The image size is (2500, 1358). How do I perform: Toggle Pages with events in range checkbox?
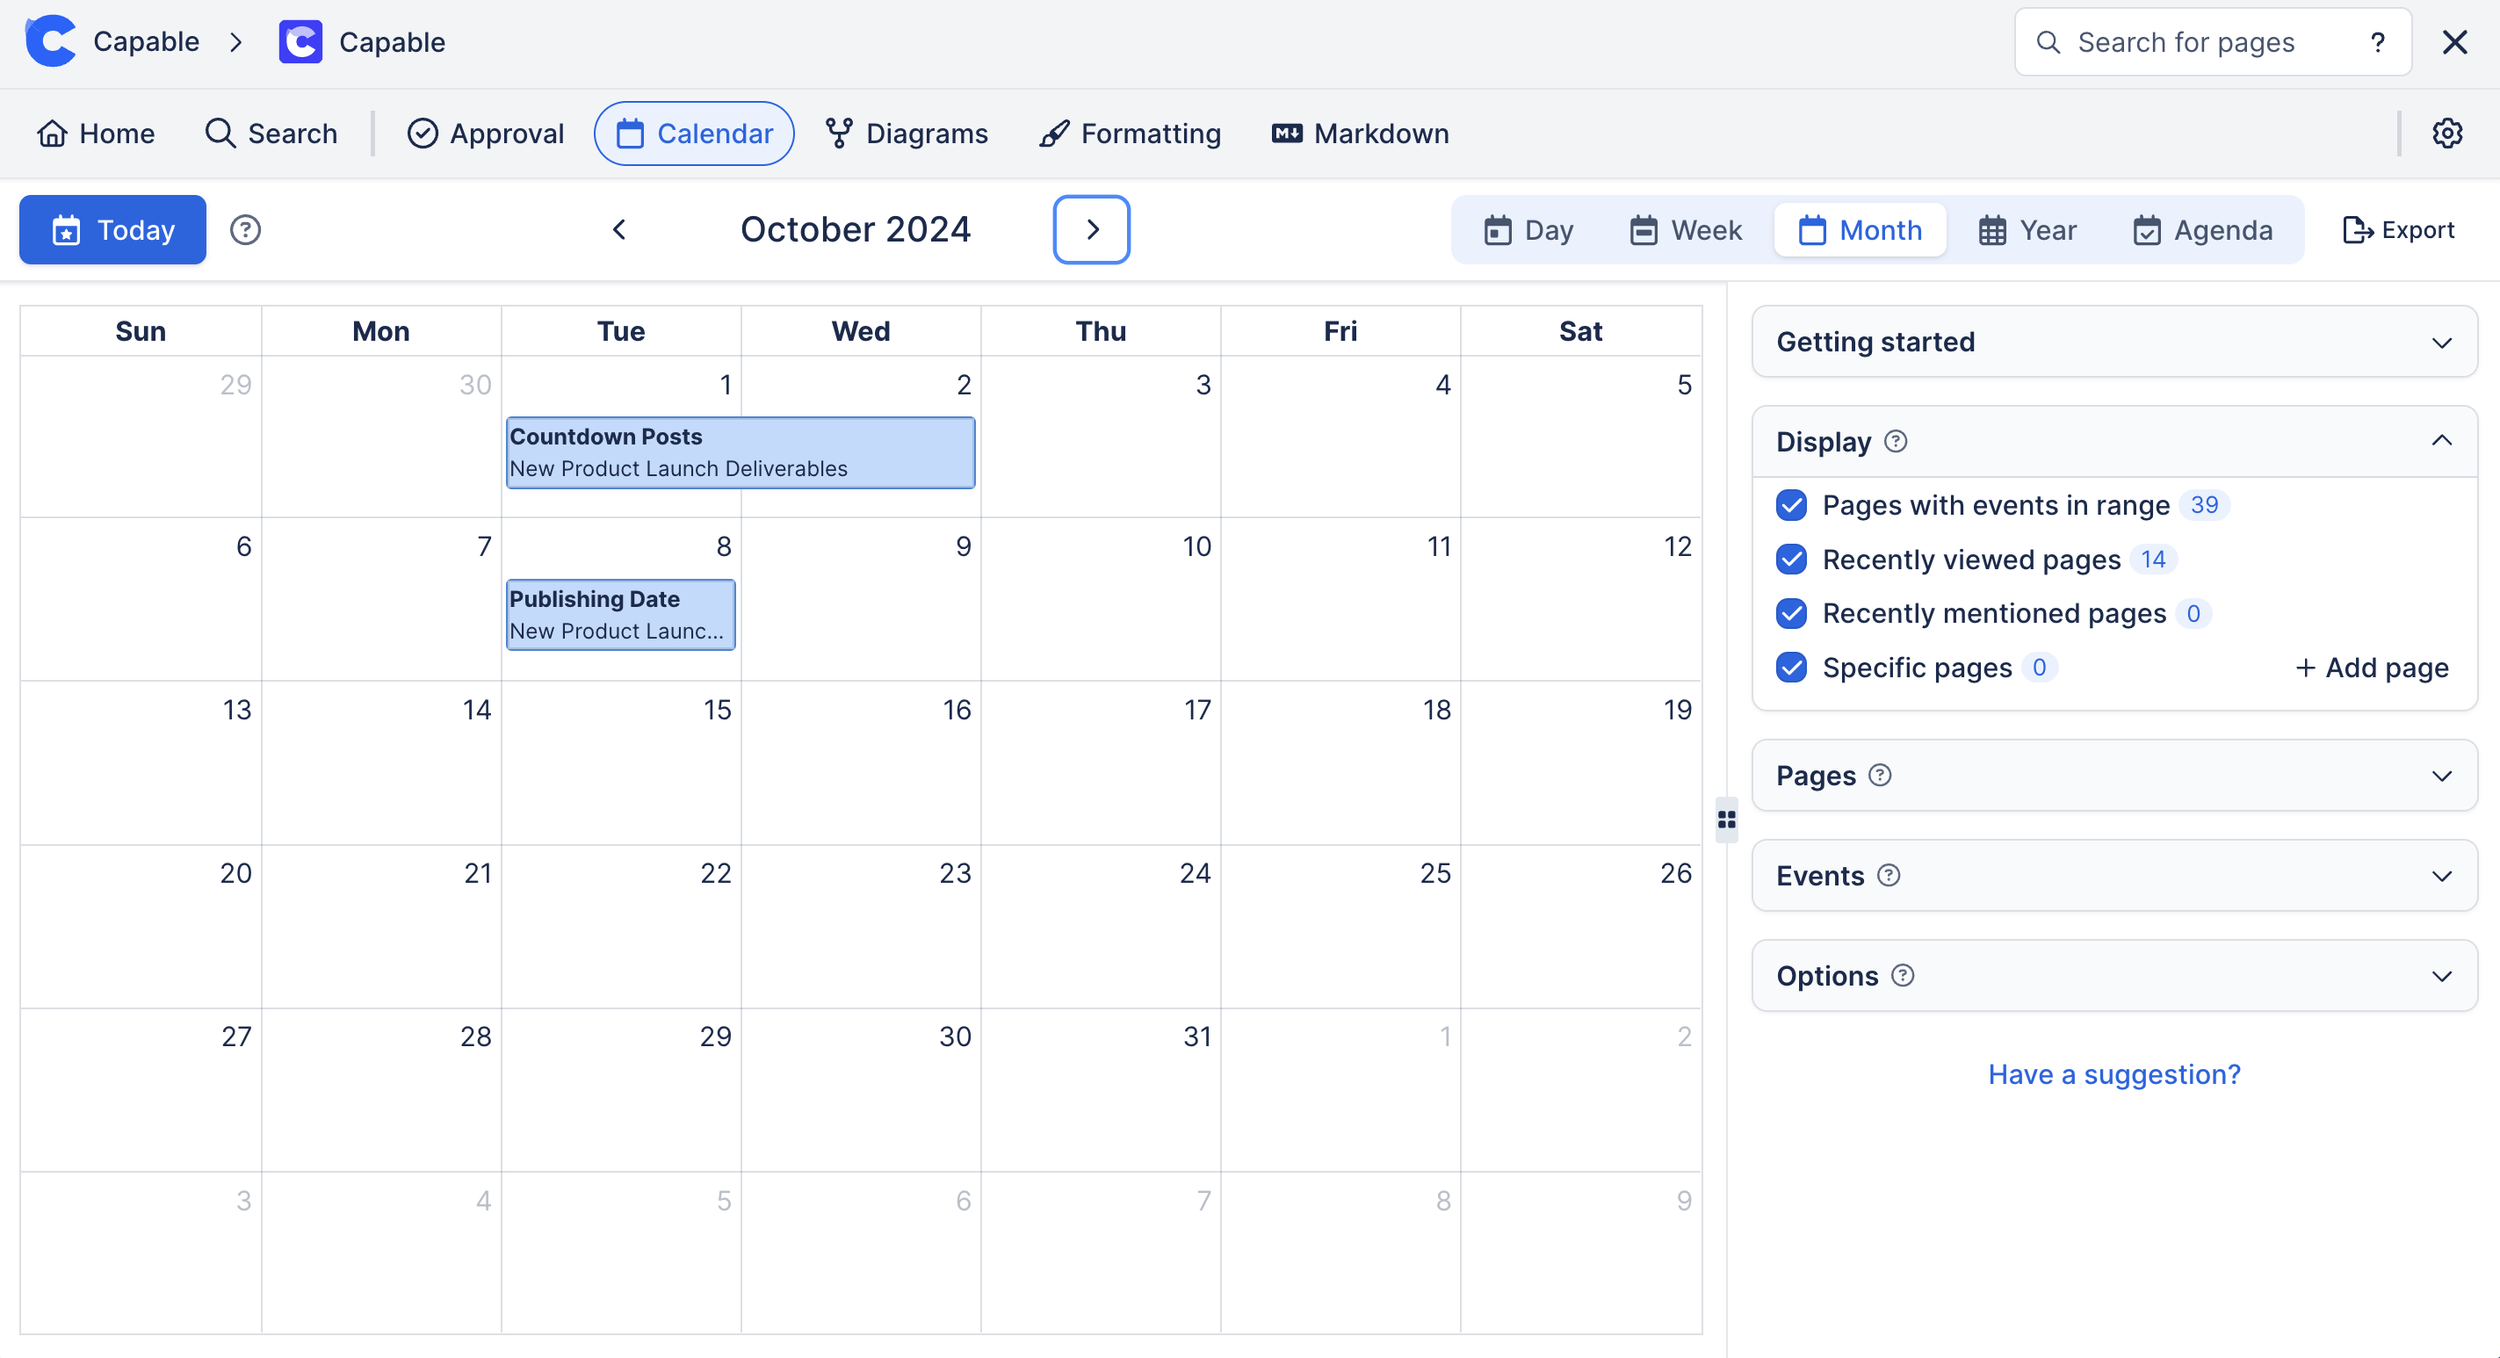click(1792, 505)
